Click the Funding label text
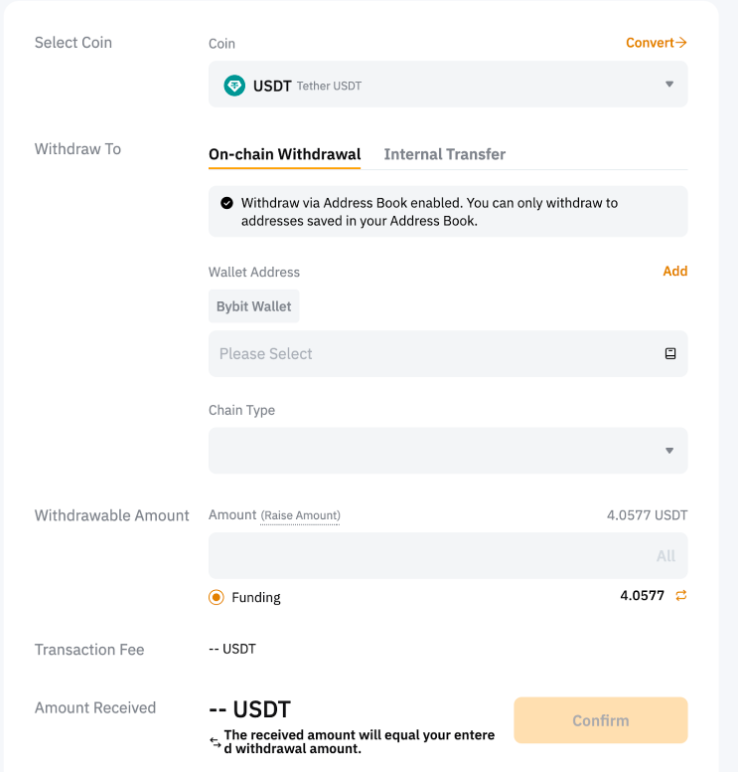This screenshot has width=738, height=772. point(256,598)
